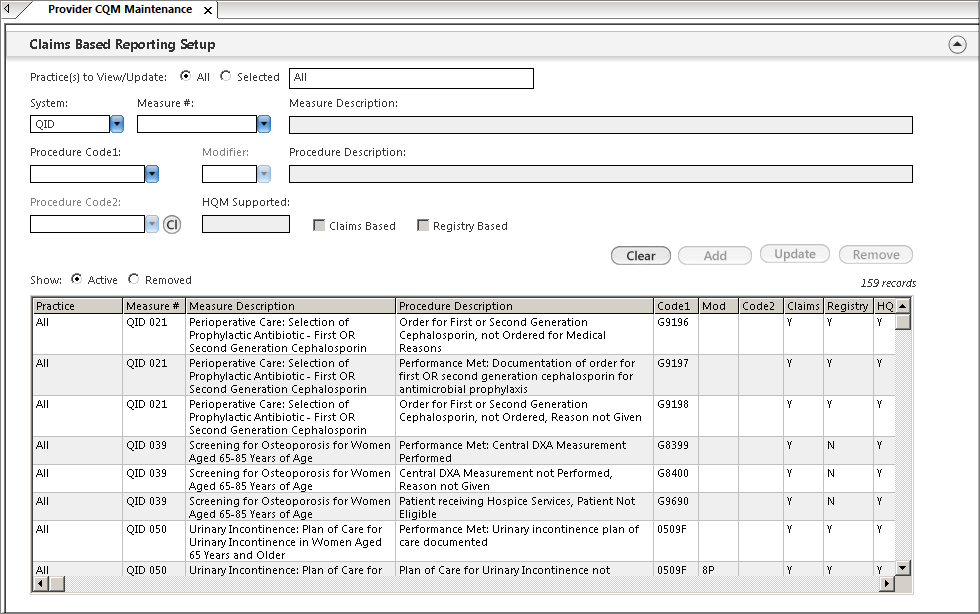Select the All practices radio button
980x614 pixels.
185,76
